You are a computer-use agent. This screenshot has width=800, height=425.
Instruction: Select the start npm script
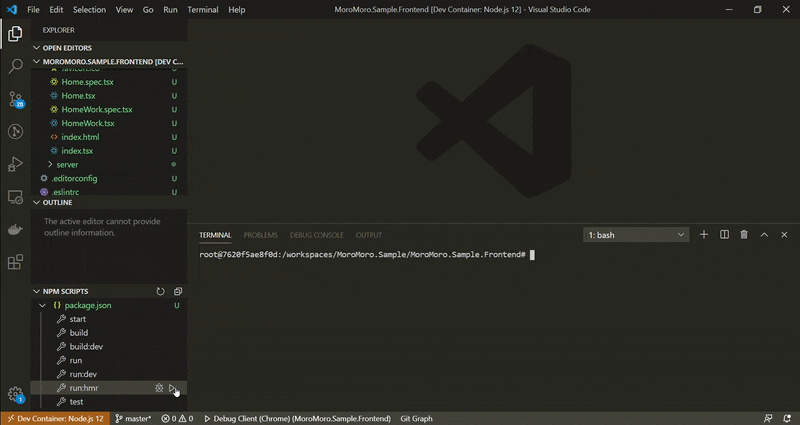tap(109, 319)
